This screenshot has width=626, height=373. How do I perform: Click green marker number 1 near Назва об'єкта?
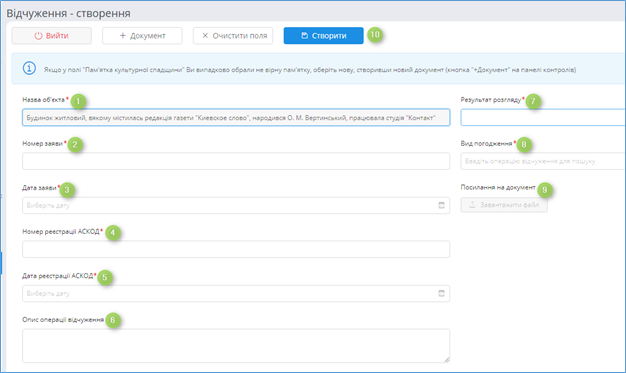coord(78,101)
